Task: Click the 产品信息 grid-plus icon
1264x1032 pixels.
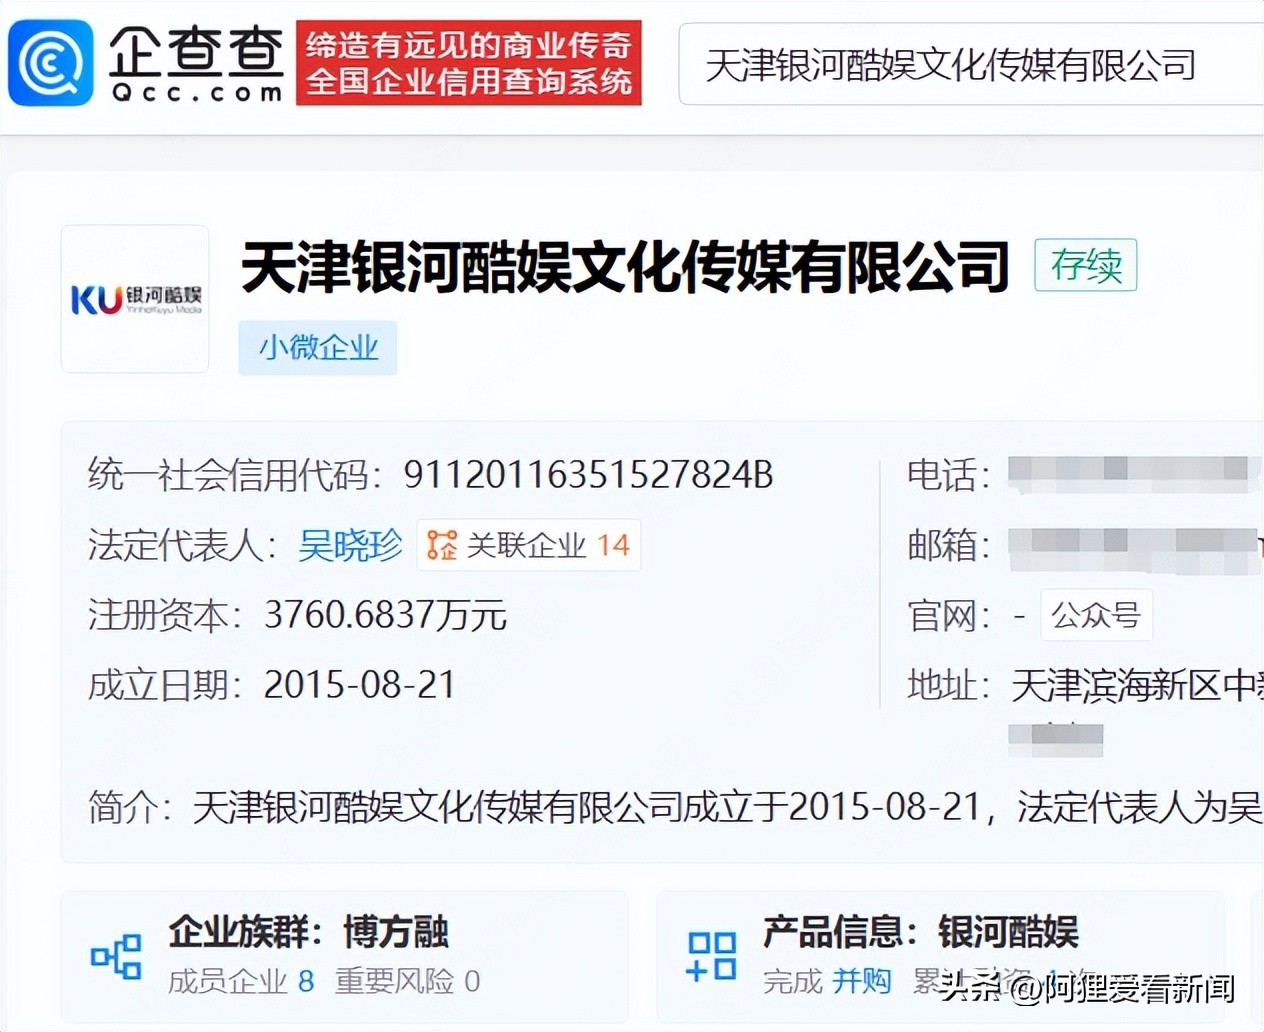Action: [x=711, y=956]
